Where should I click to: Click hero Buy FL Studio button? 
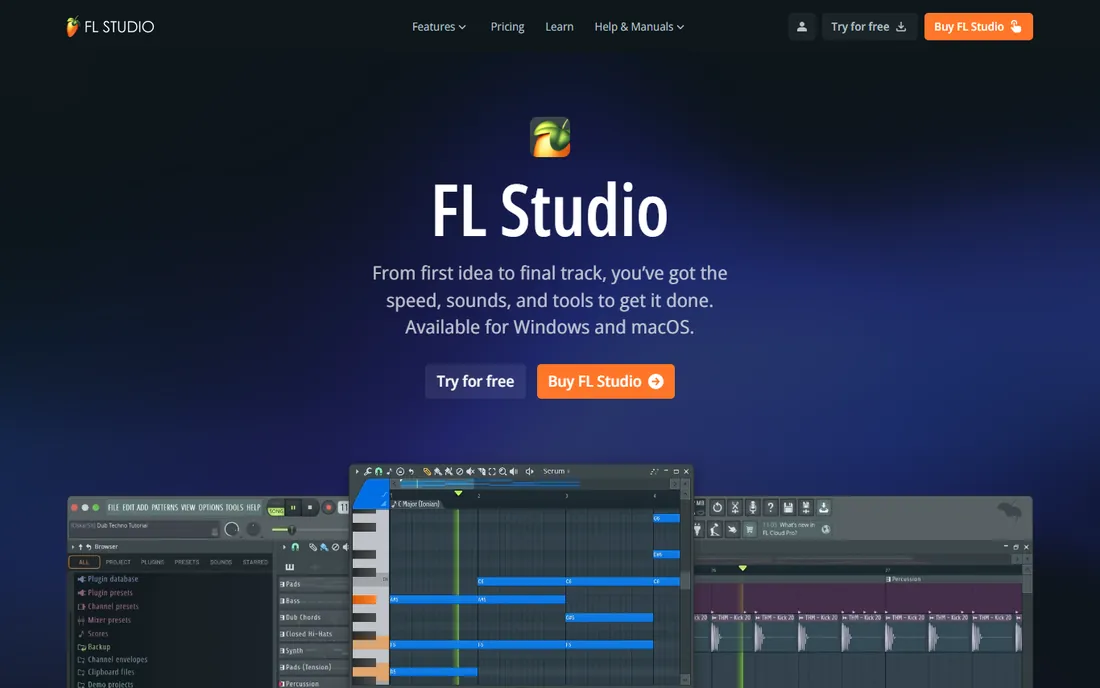(605, 382)
